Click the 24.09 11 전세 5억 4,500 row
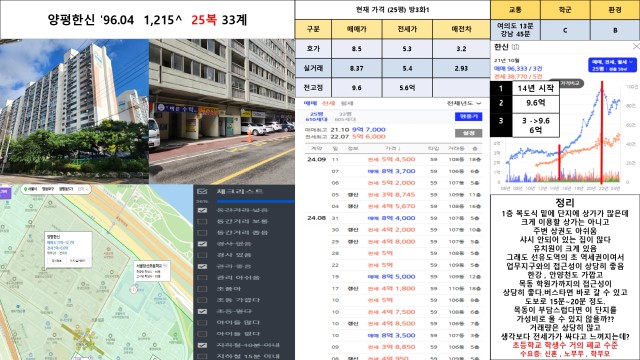 point(394,160)
